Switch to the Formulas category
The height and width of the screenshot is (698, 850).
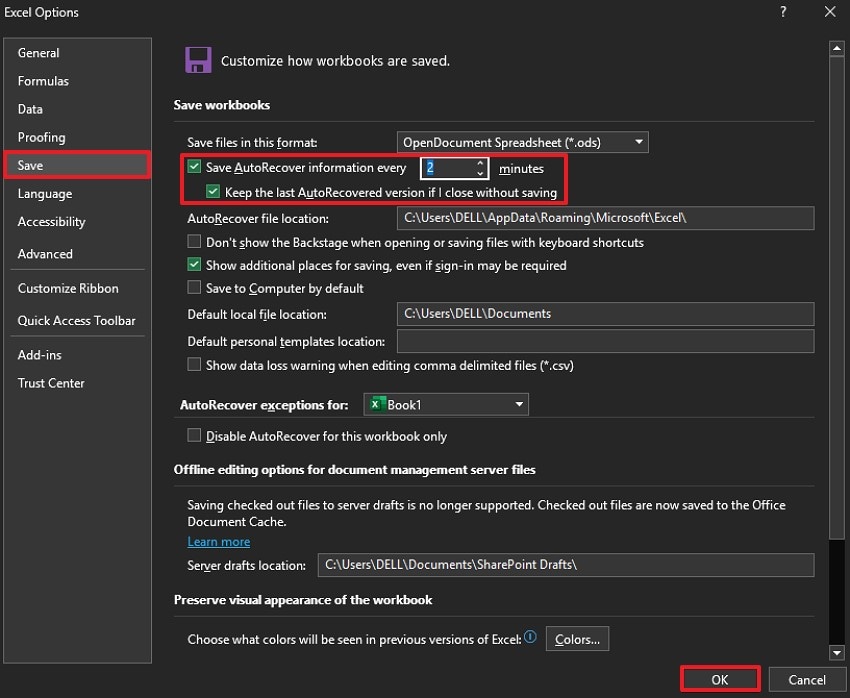pos(43,81)
